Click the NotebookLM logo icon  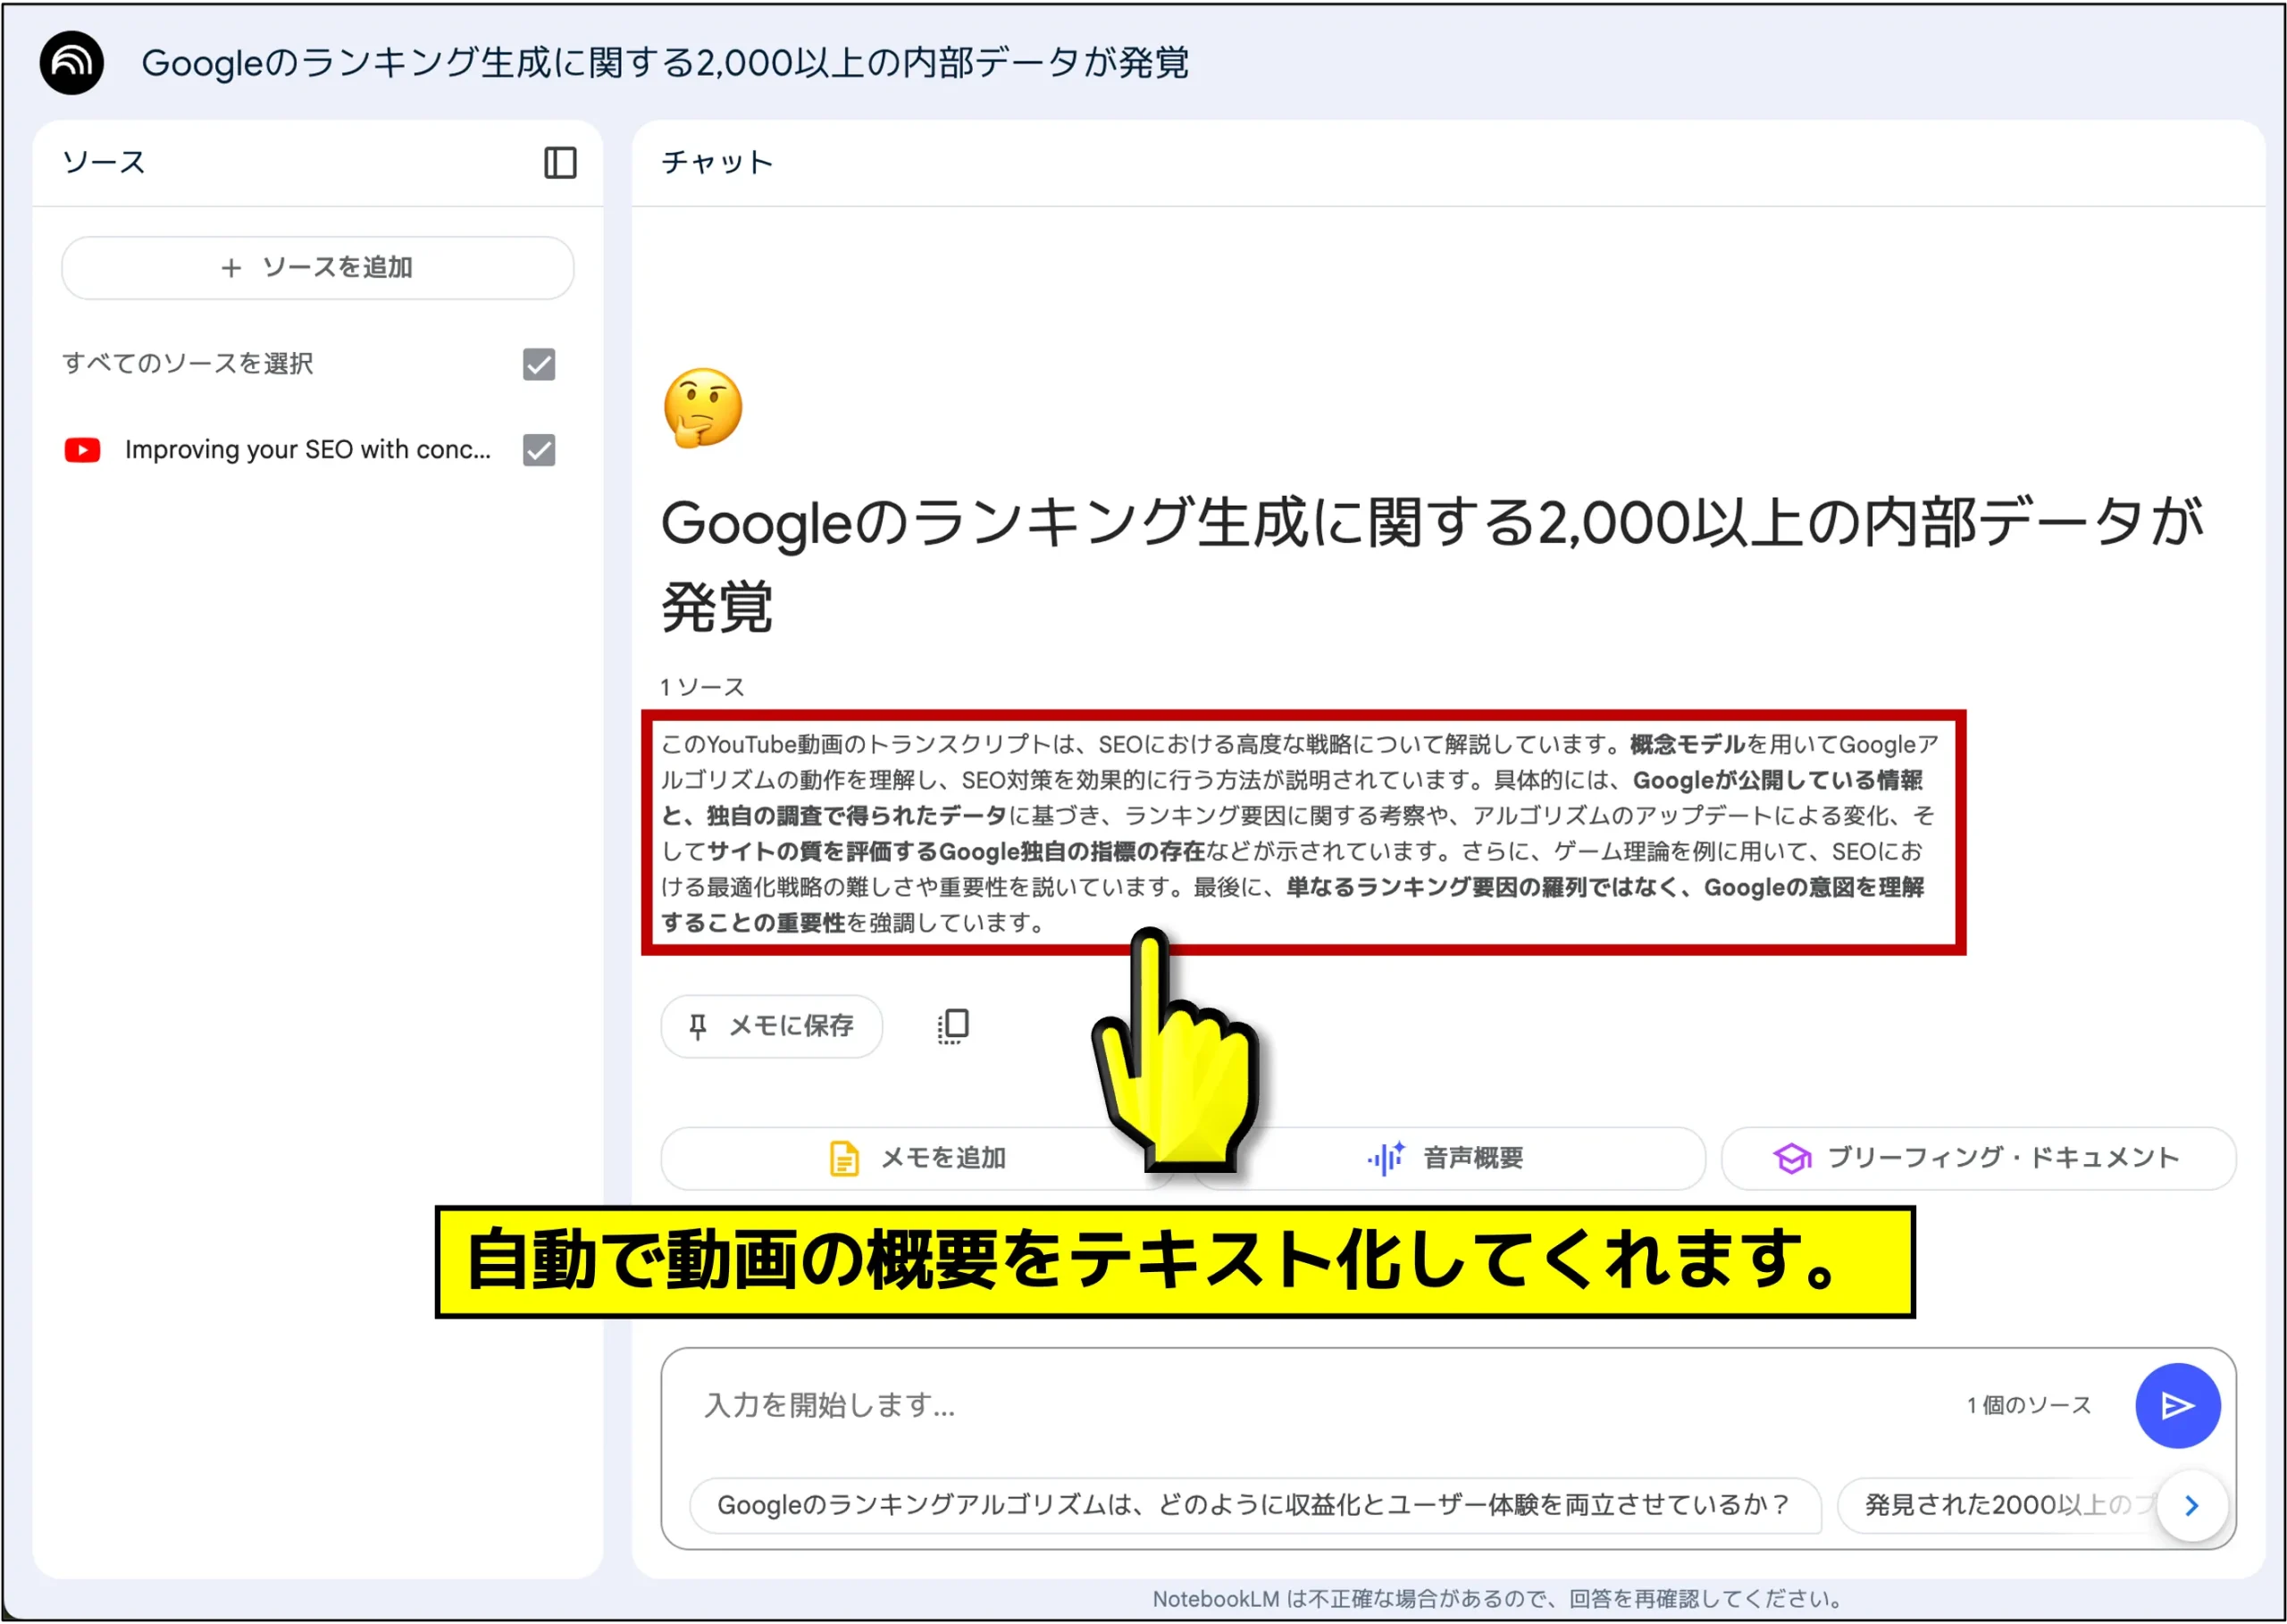[x=71, y=63]
